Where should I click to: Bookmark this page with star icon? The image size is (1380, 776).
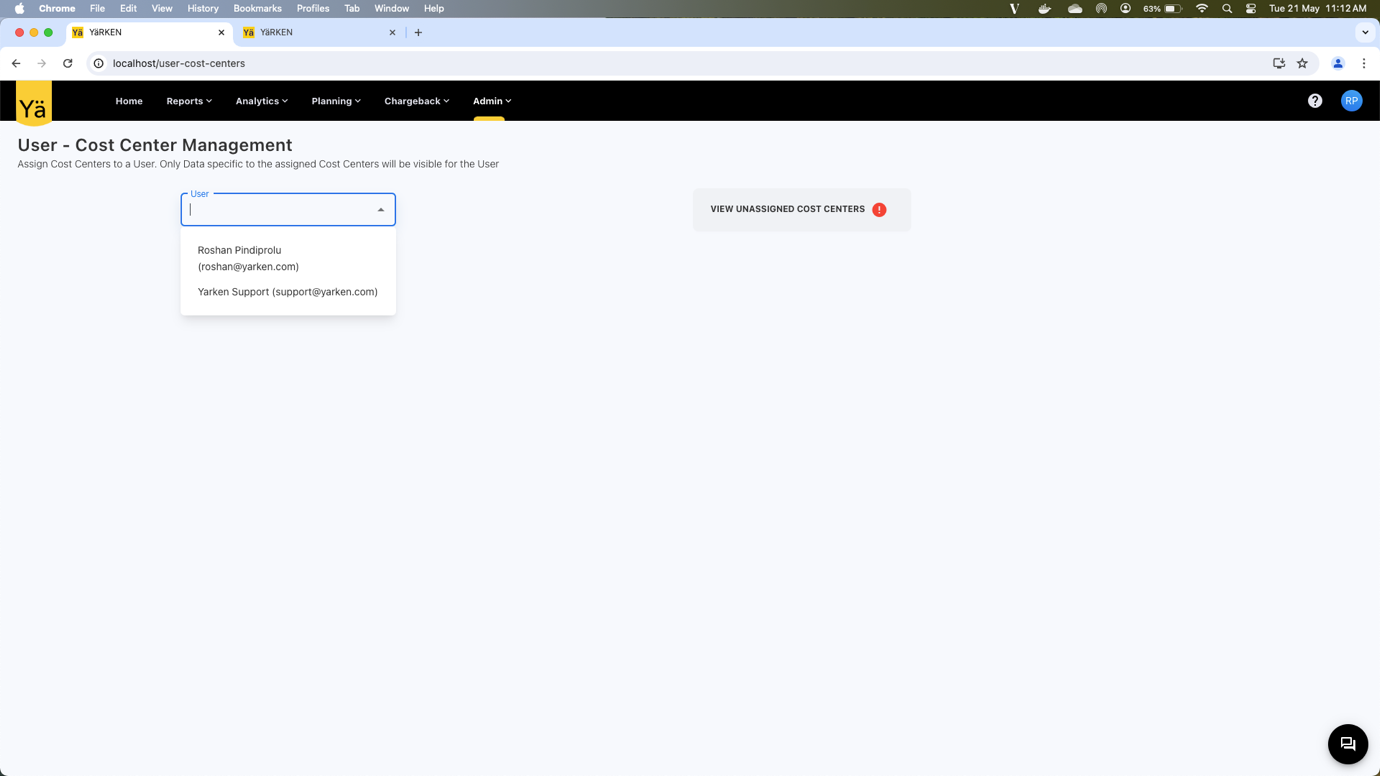point(1302,63)
